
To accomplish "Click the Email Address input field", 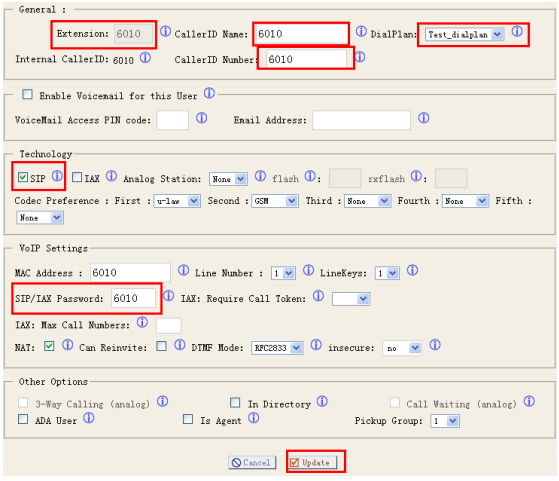I will tap(361, 120).
